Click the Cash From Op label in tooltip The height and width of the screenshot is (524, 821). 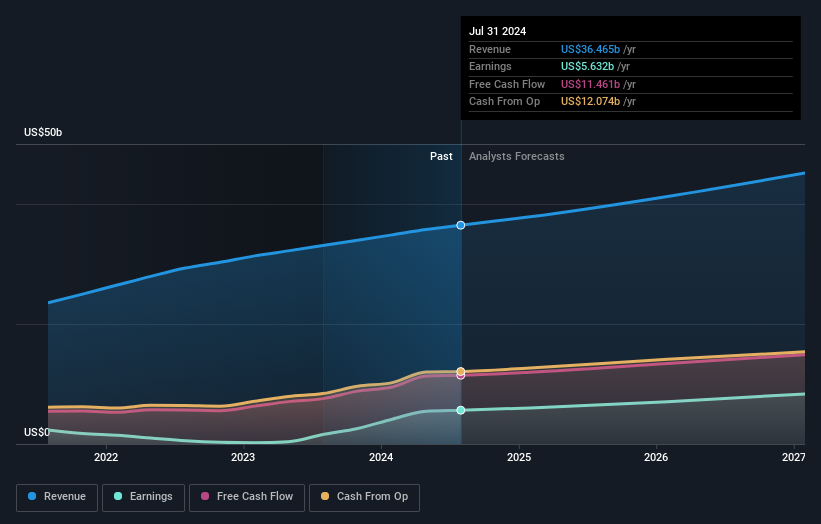504,102
